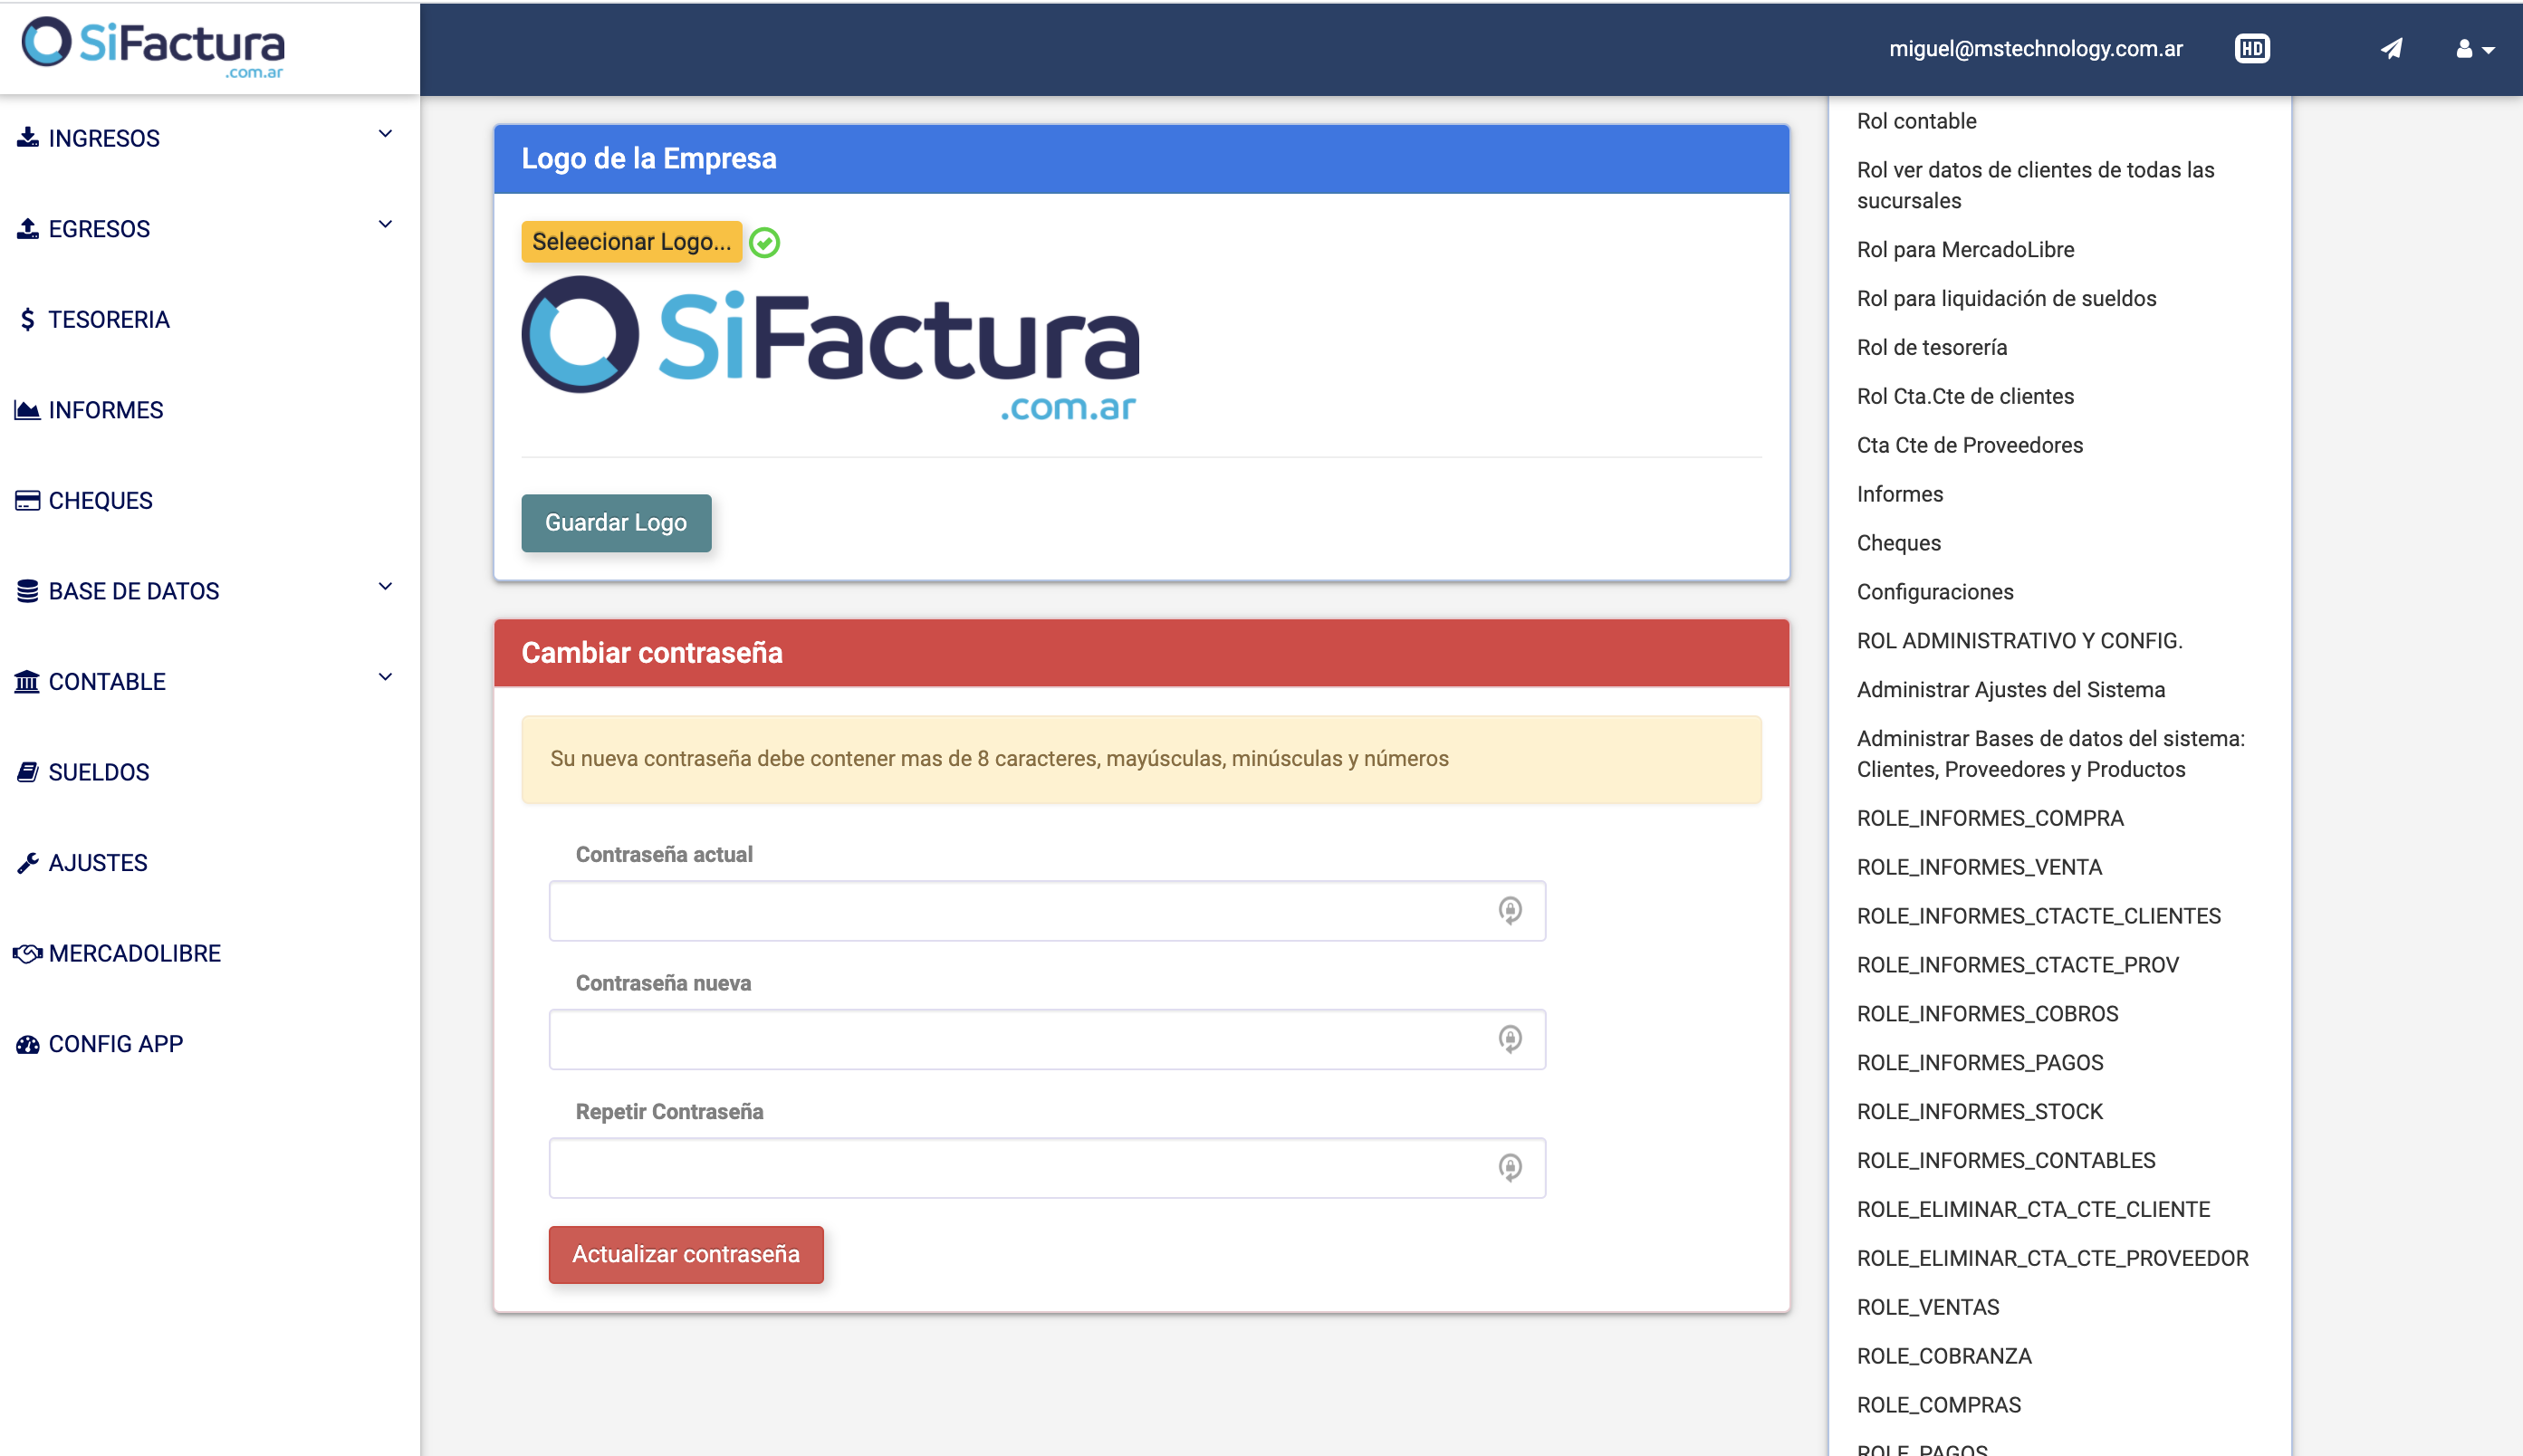Expand the EGRESOS menu chevron

[385, 224]
